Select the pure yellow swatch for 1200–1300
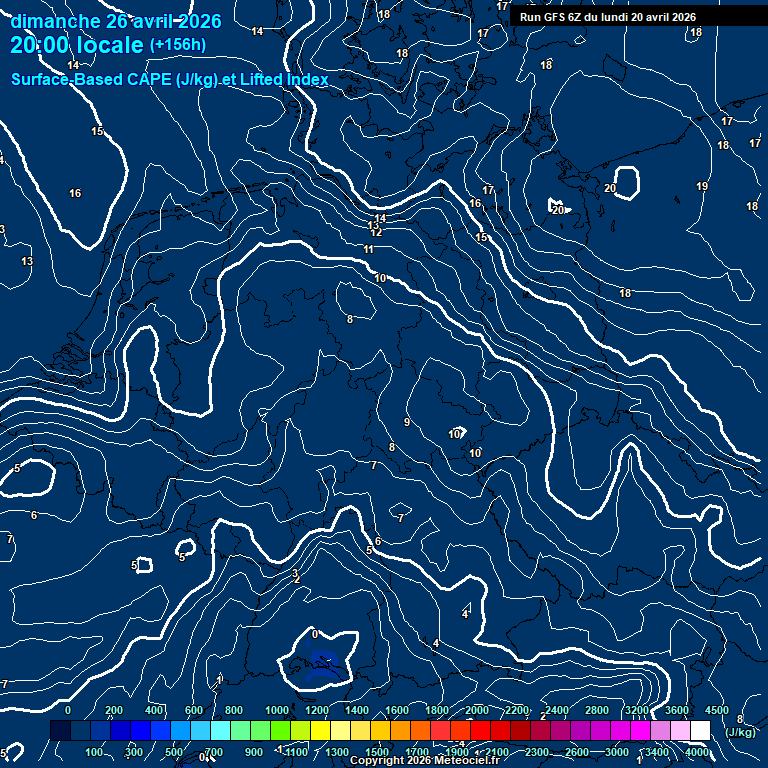 click(320, 730)
